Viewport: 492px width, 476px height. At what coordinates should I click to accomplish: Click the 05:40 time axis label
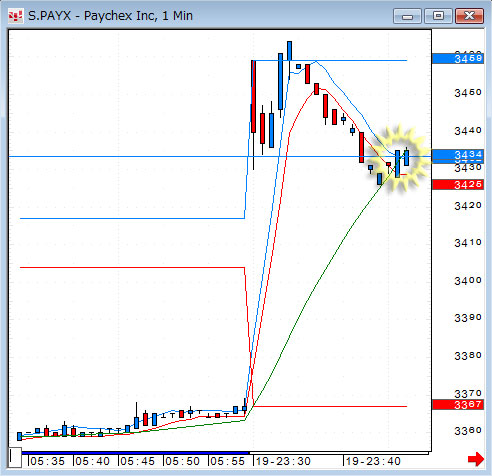tap(92, 461)
